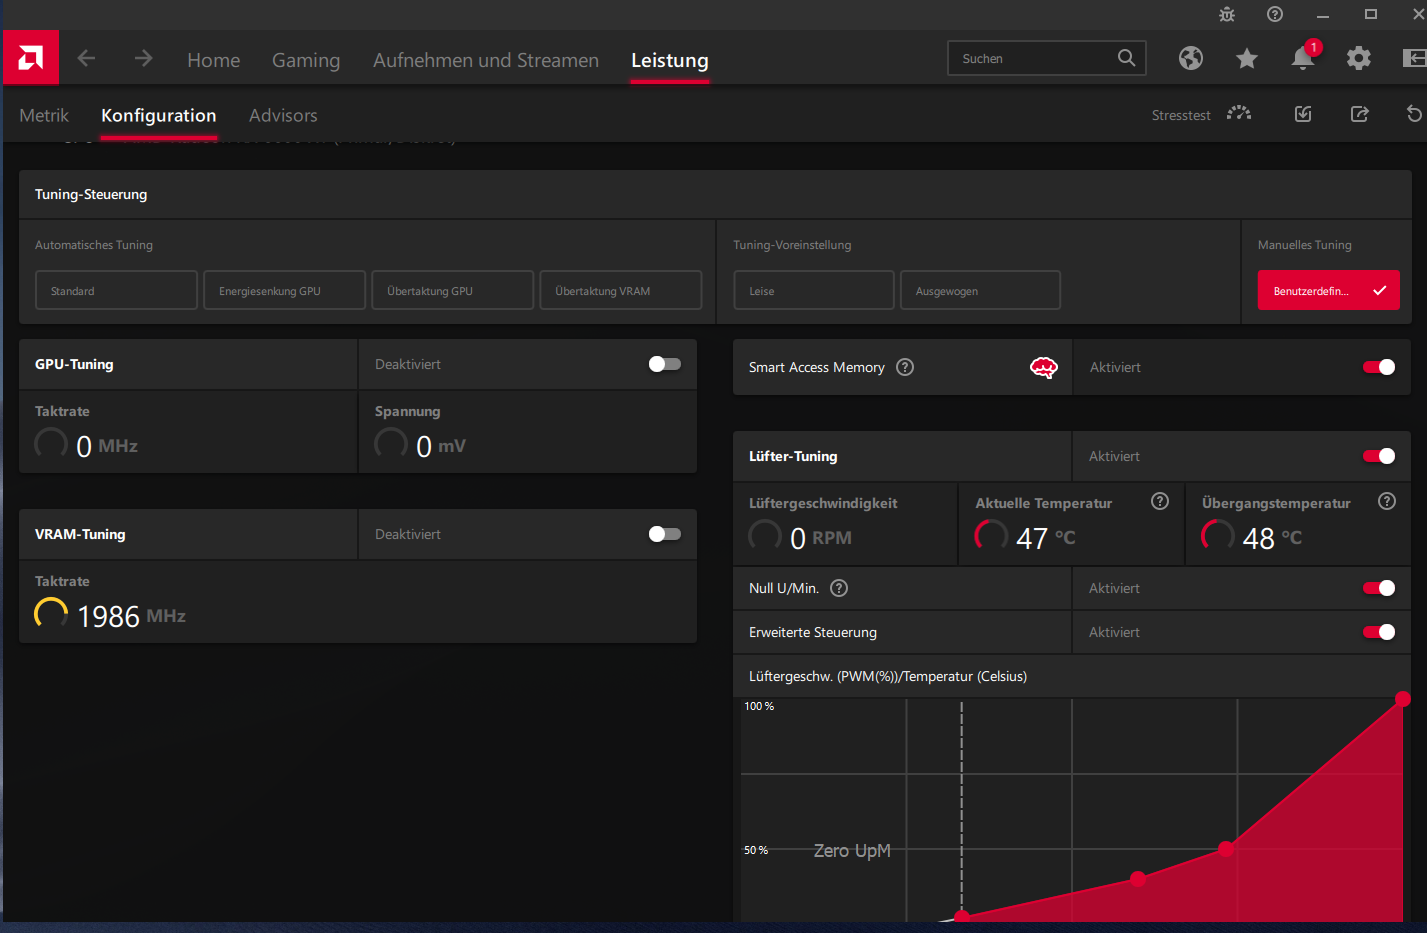
Task: Toggle Smart Access Memory switch
Action: point(1379,367)
